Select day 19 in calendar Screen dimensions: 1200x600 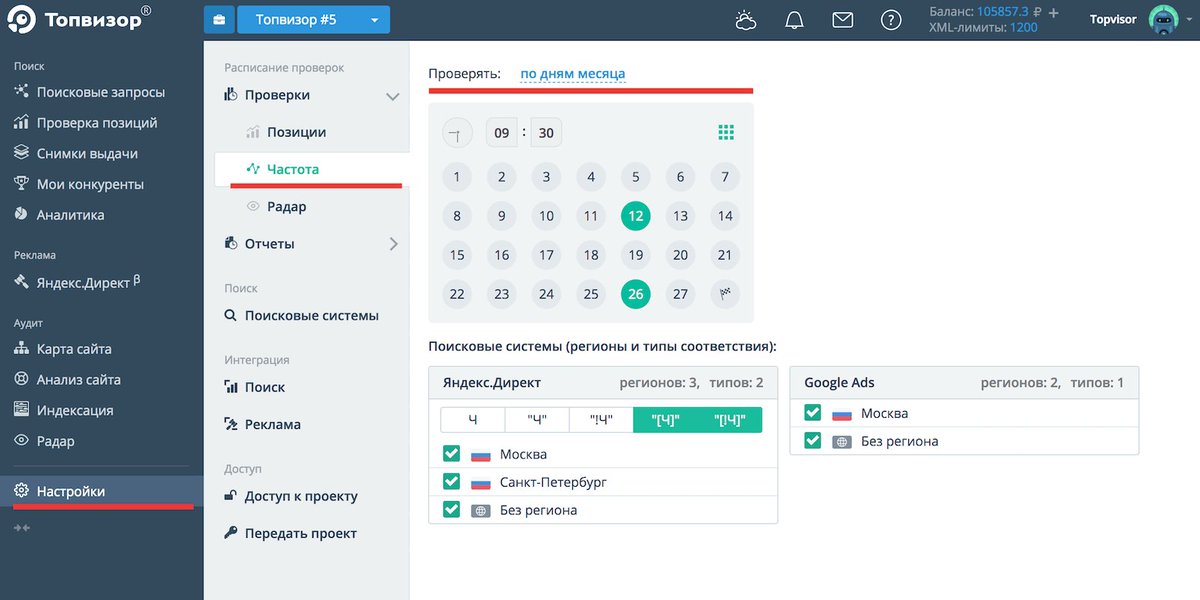coord(636,255)
